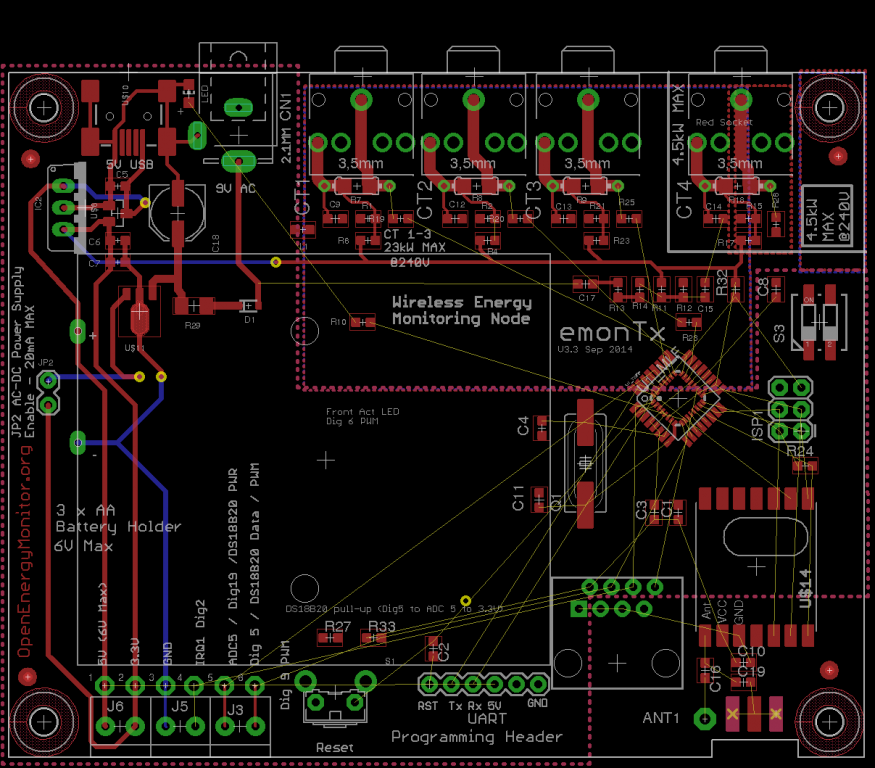This screenshot has height=768, width=875.
Task: Click the RST pin label
Action: click(x=427, y=706)
